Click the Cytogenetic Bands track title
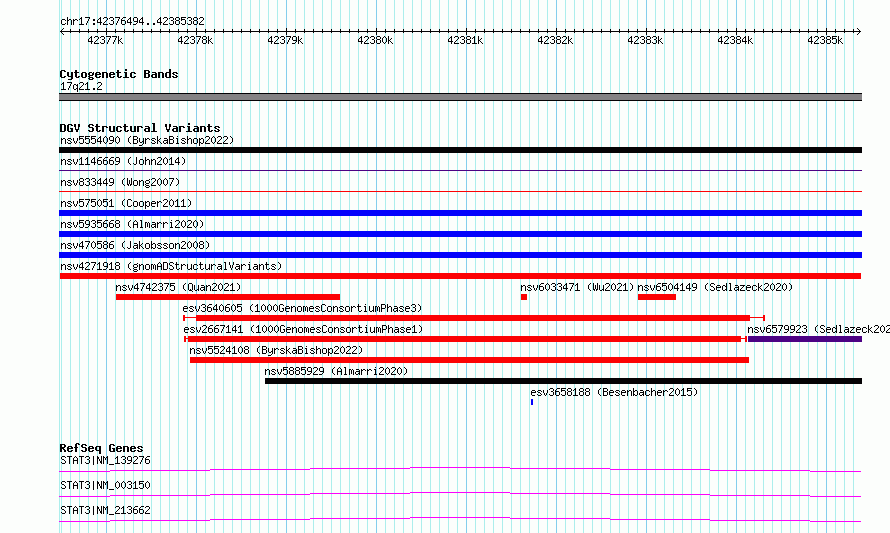890x533 pixels. click(x=119, y=74)
